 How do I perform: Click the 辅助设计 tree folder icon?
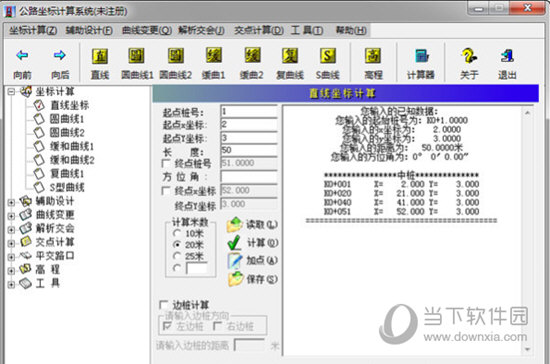[25, 201]
